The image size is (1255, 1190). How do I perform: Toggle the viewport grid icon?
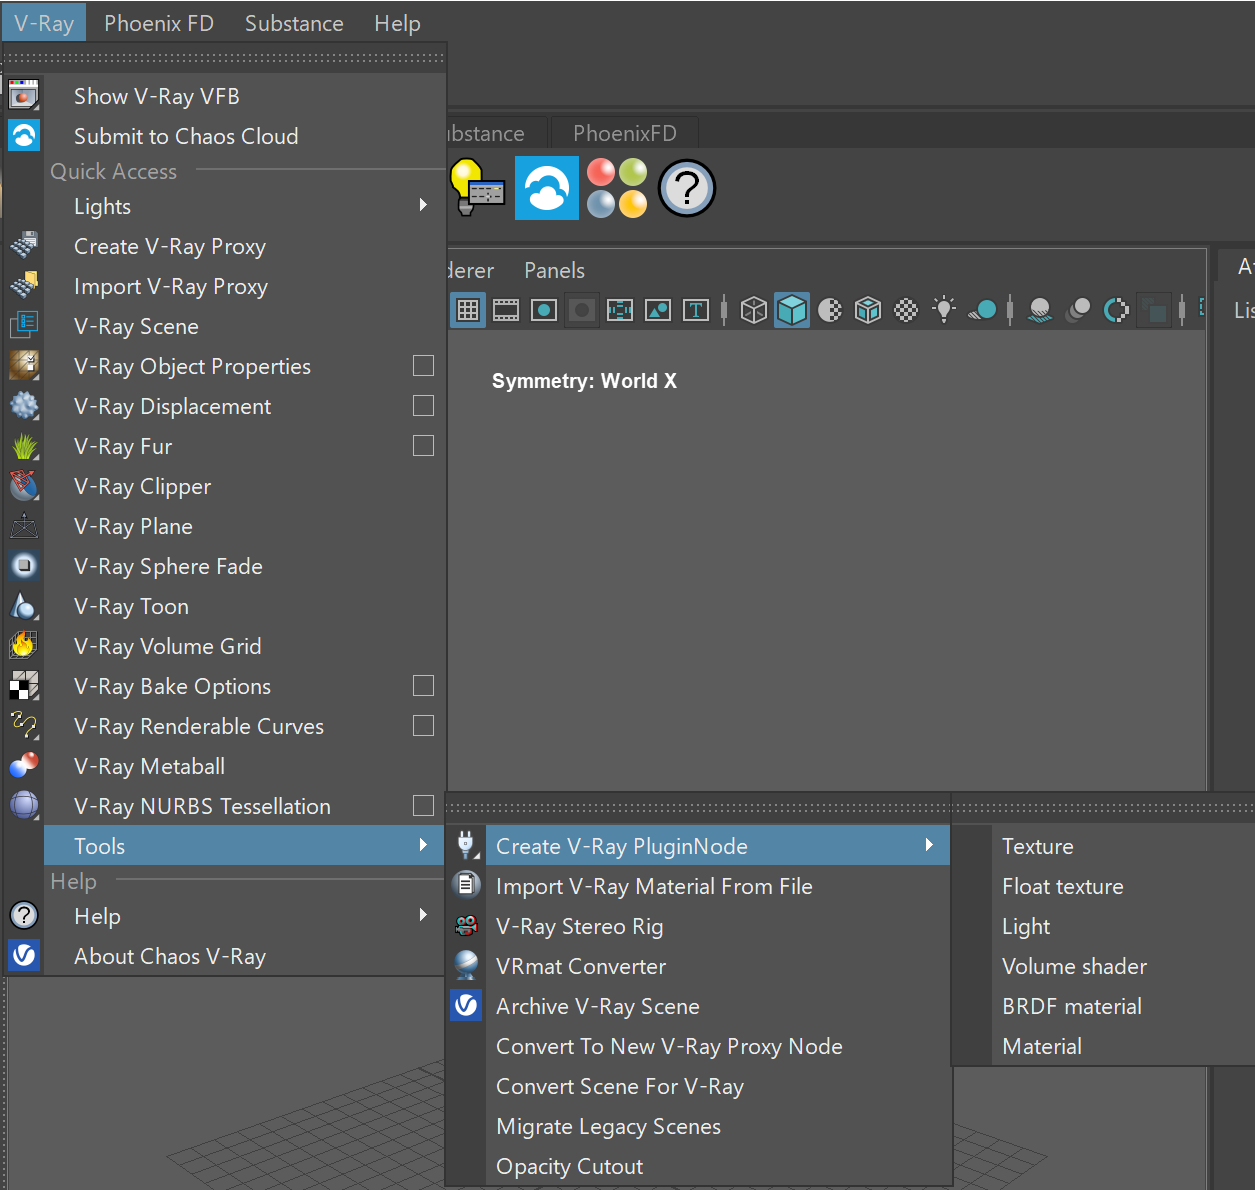point(468,310)
